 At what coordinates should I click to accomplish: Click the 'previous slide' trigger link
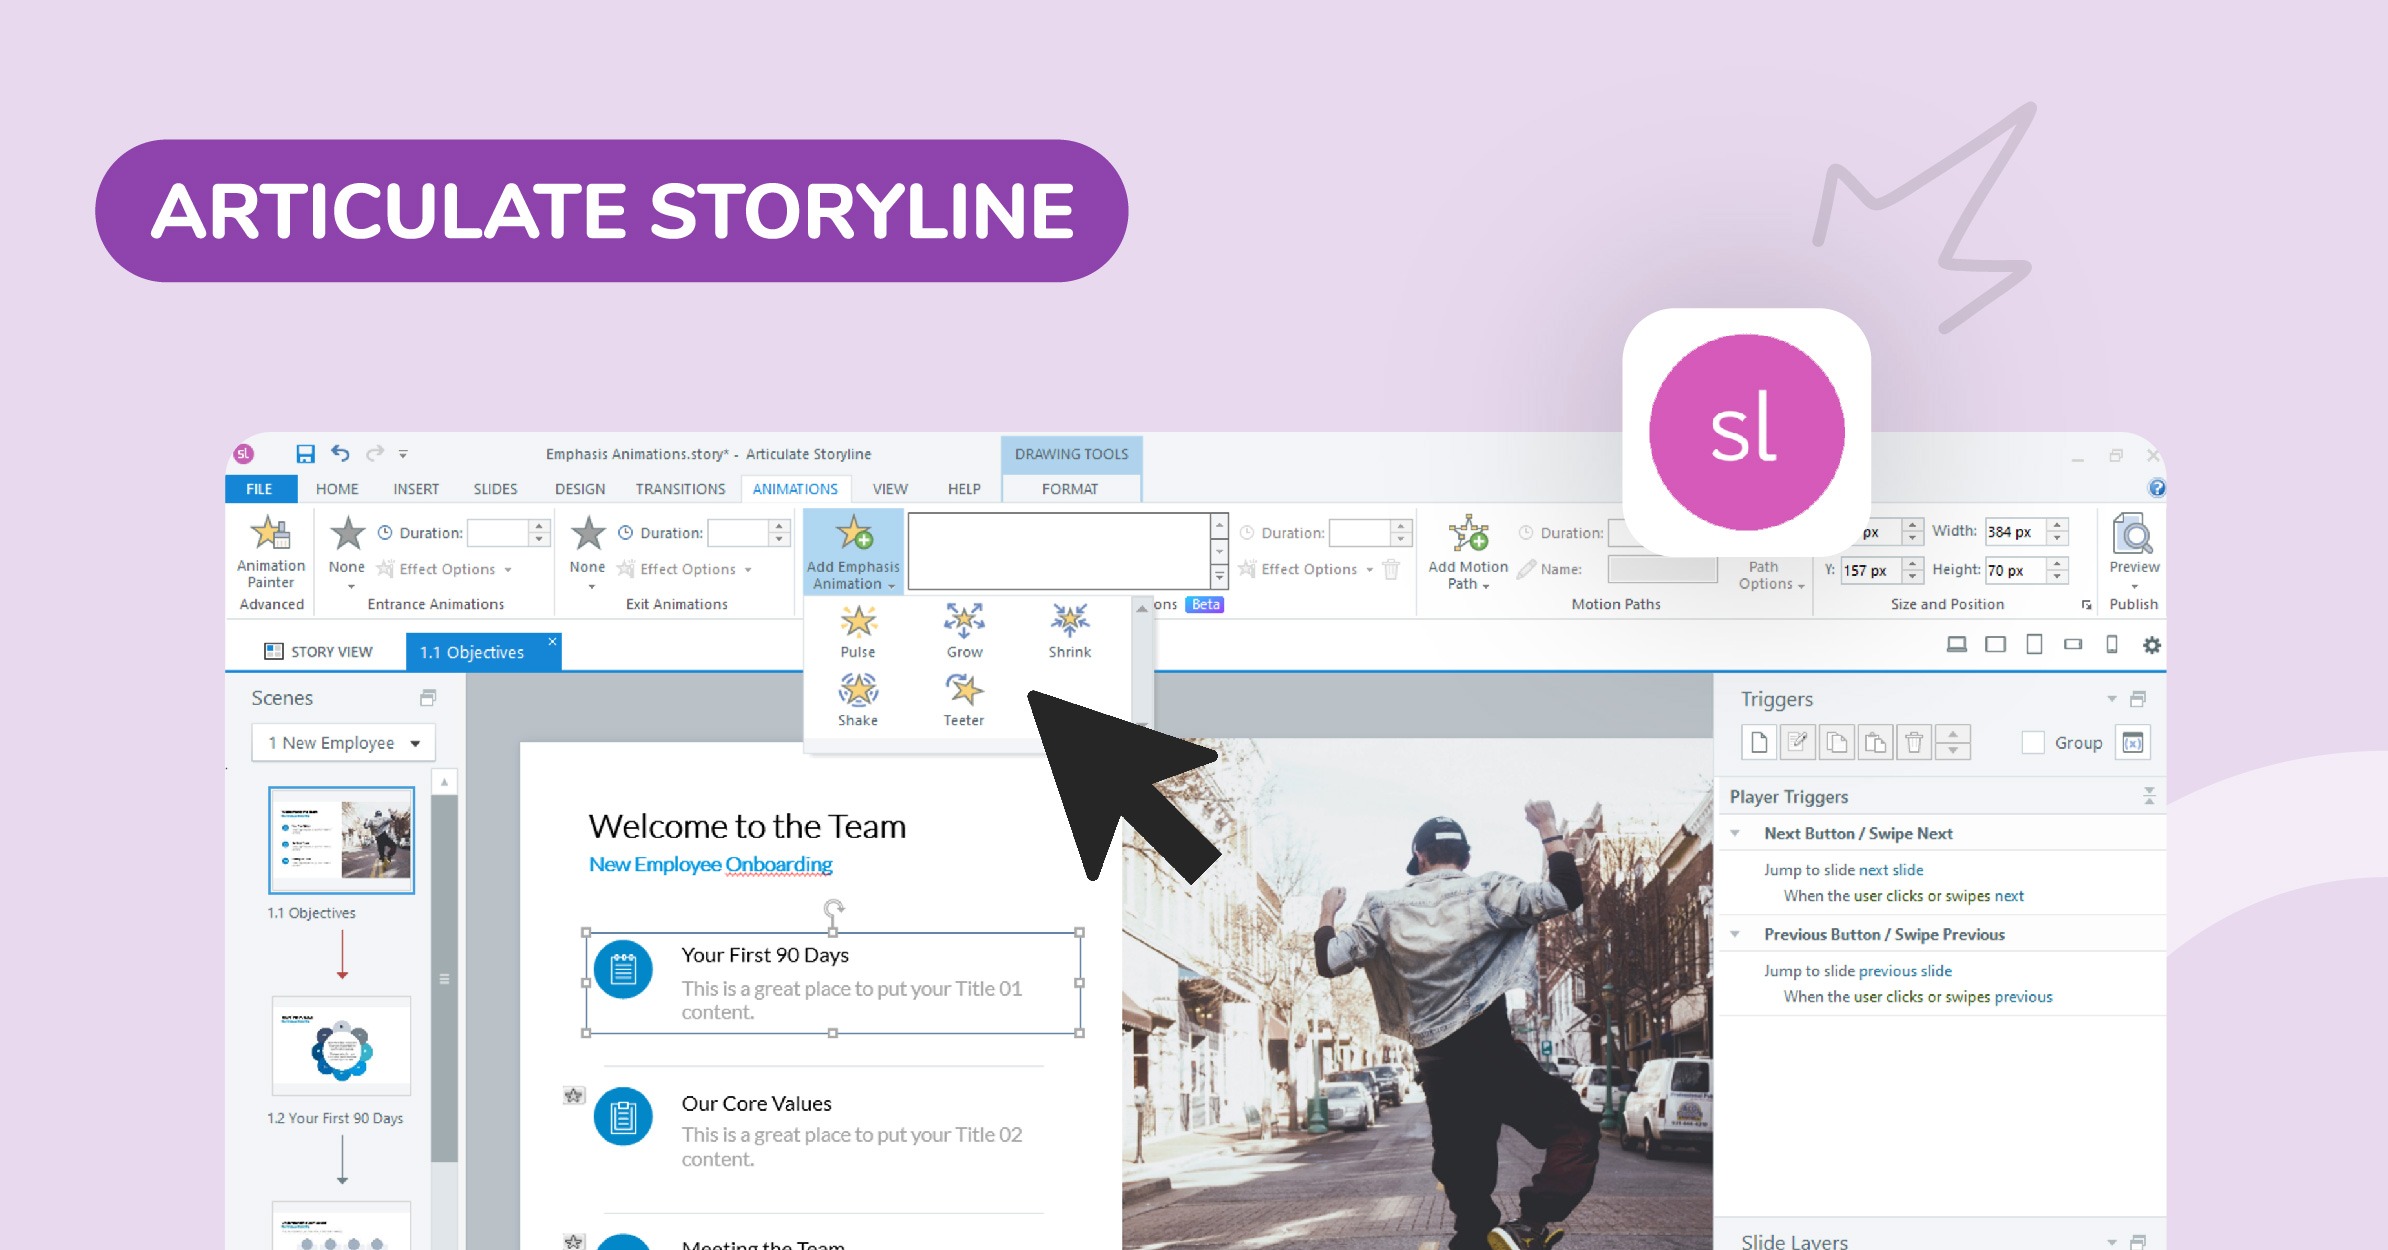(1905, 971)
